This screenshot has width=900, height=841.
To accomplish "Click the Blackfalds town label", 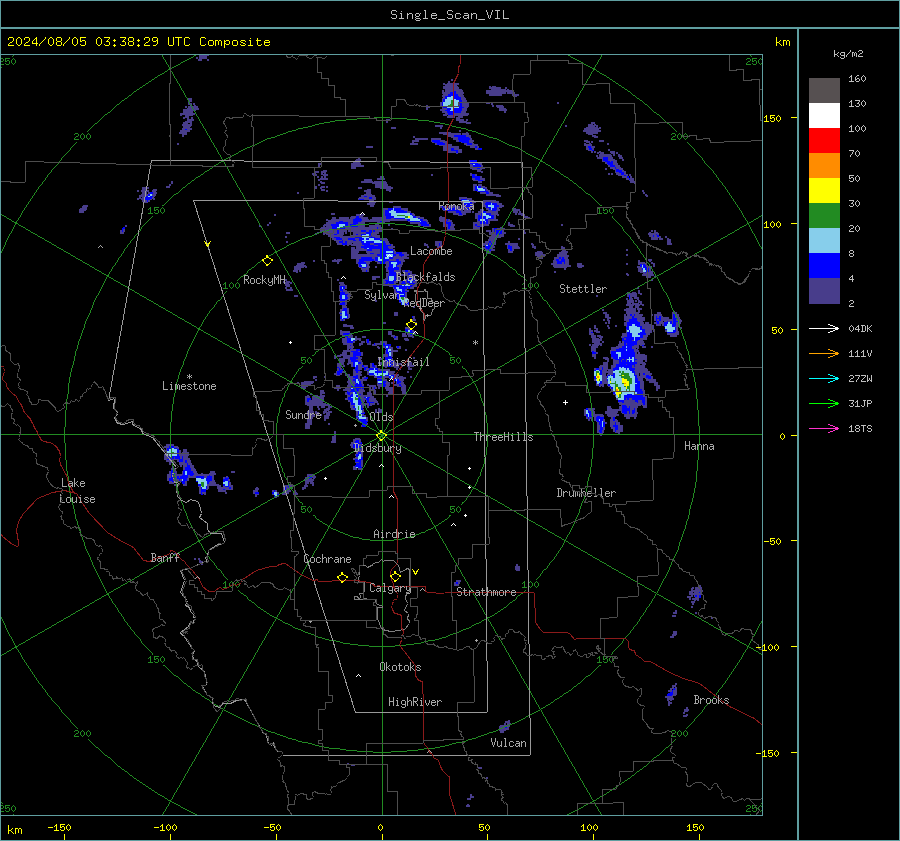I will pyautogui.click(x=425, y=277).
